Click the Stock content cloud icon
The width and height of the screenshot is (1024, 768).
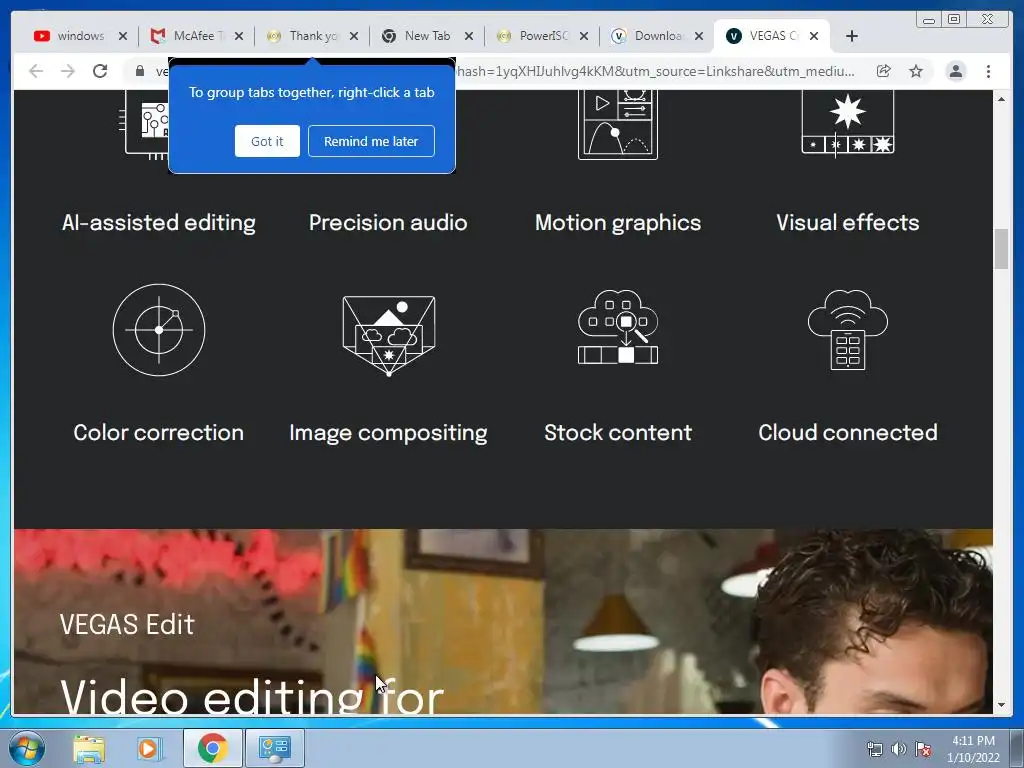point(618,327)
